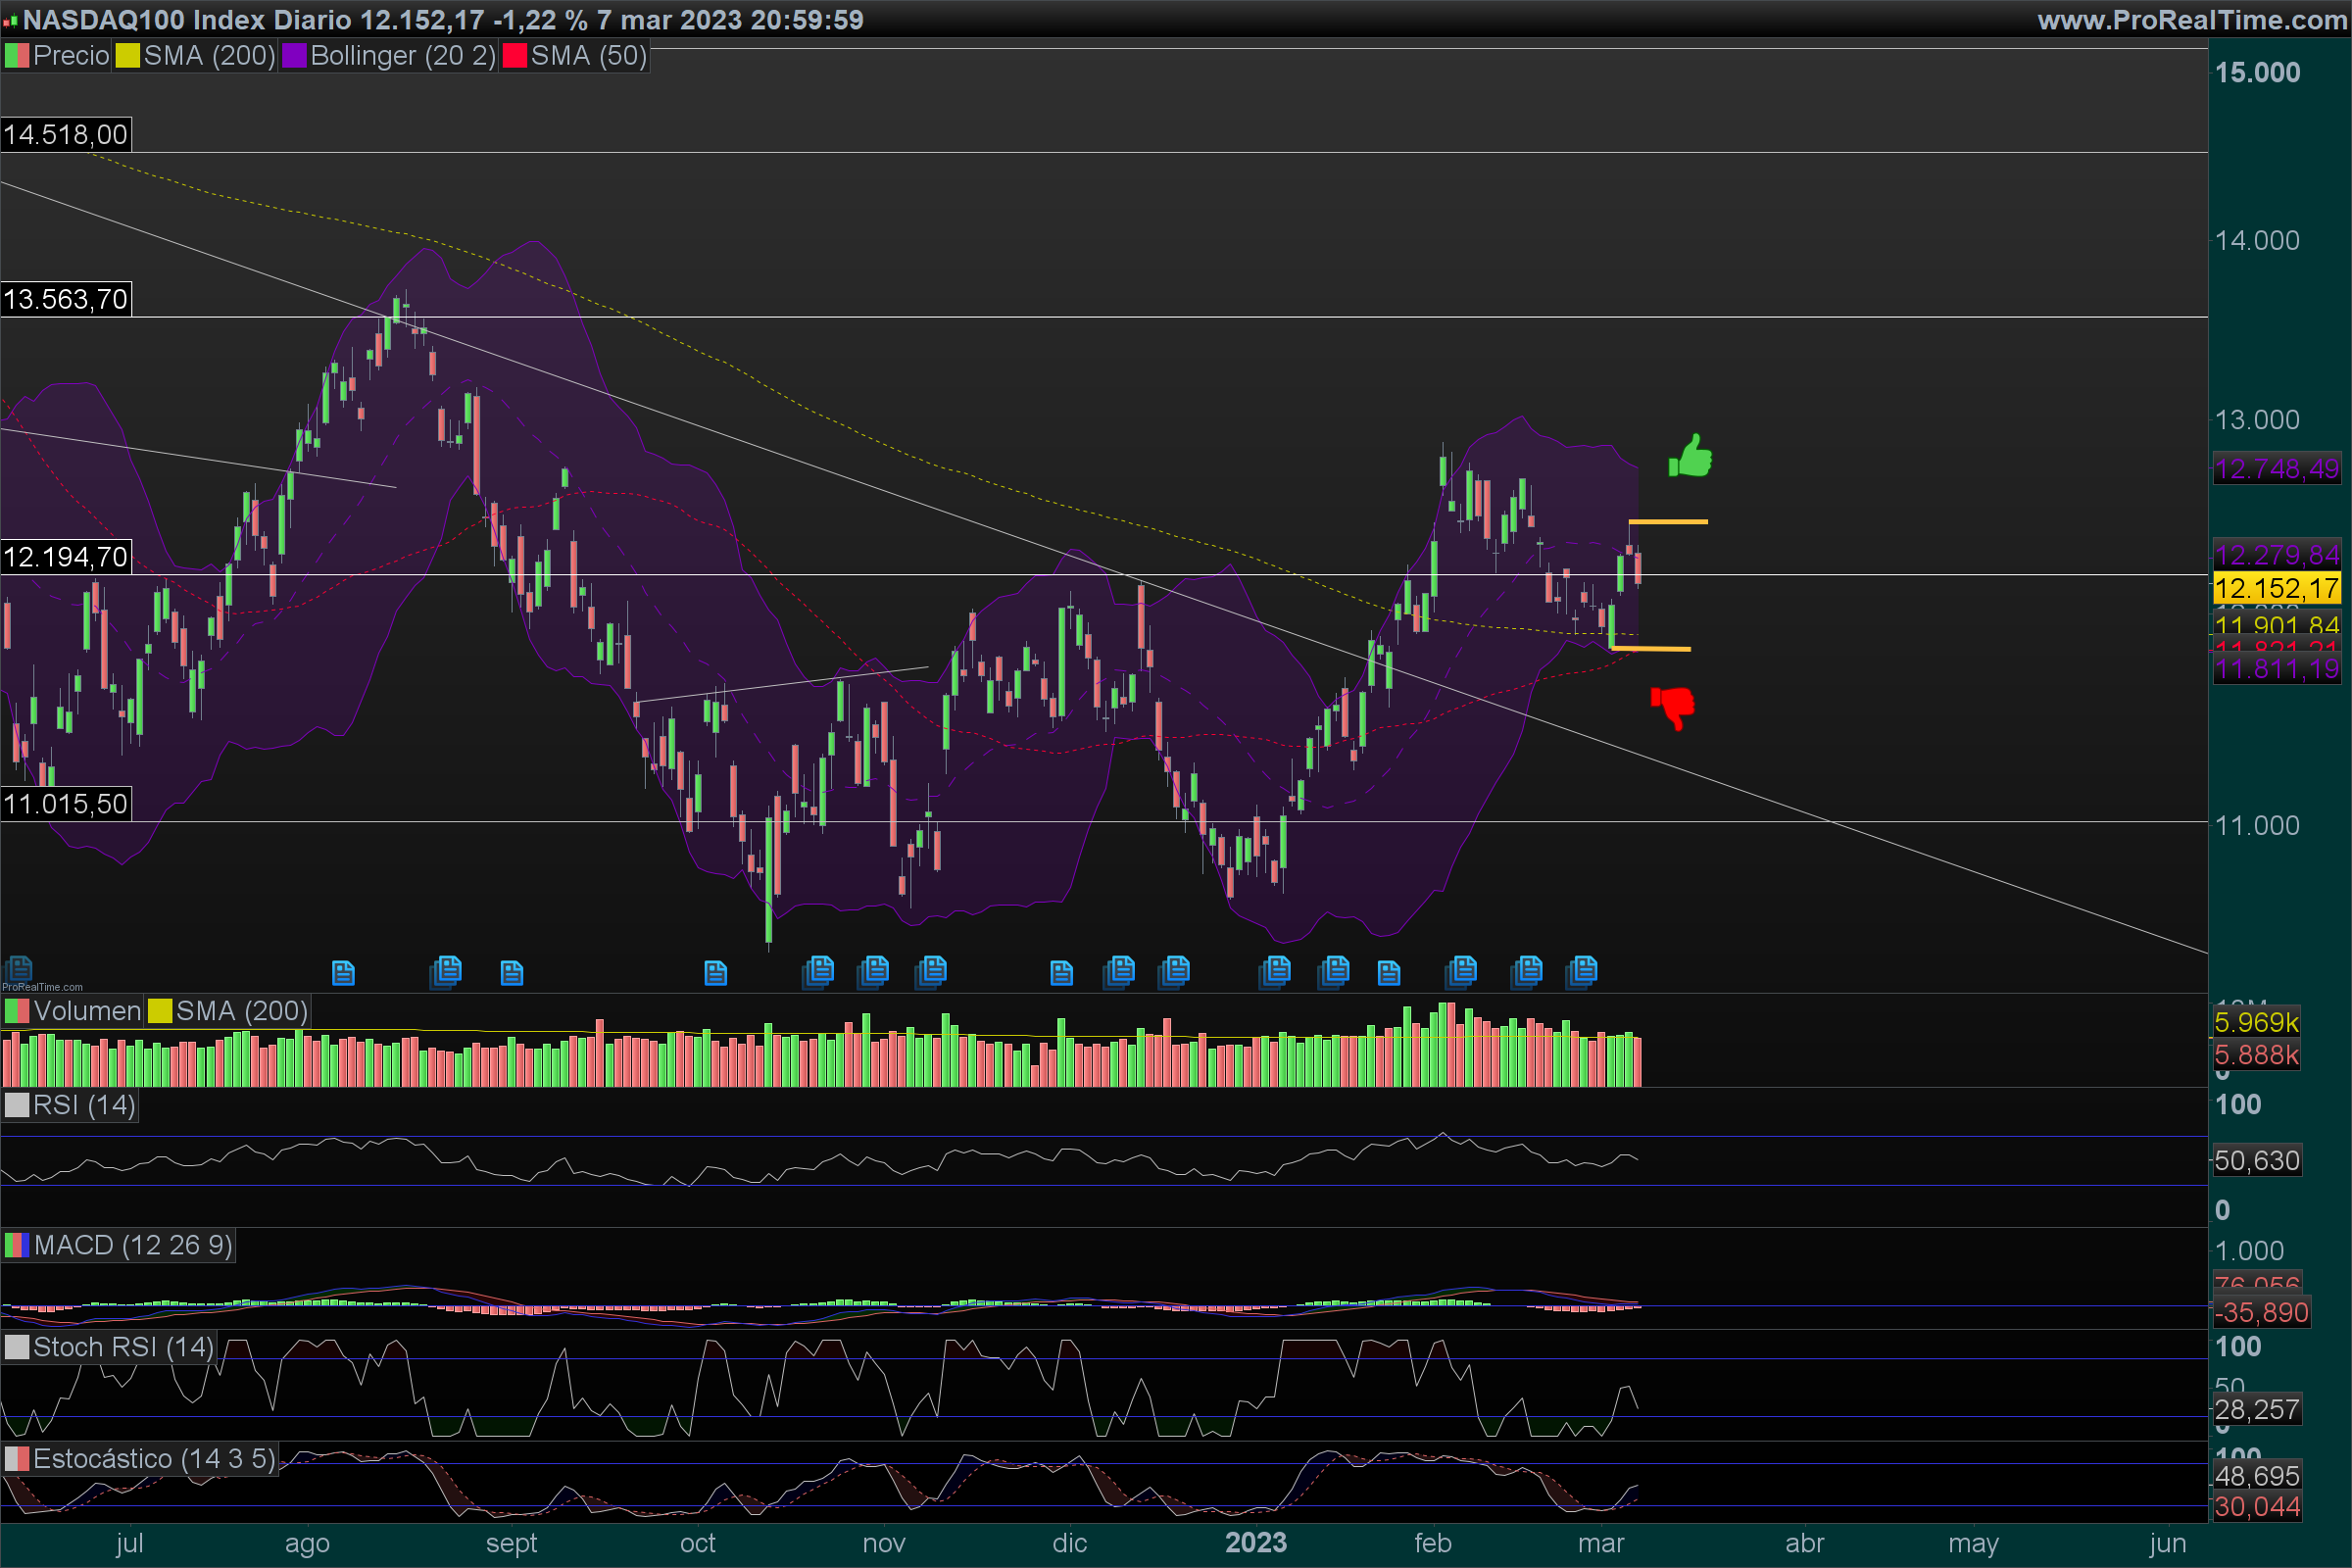The height and width of the screenshot is (1568, 2352).
Task: Click the 13.563,70 horizontal level label
Action: (x=66, y=299)
